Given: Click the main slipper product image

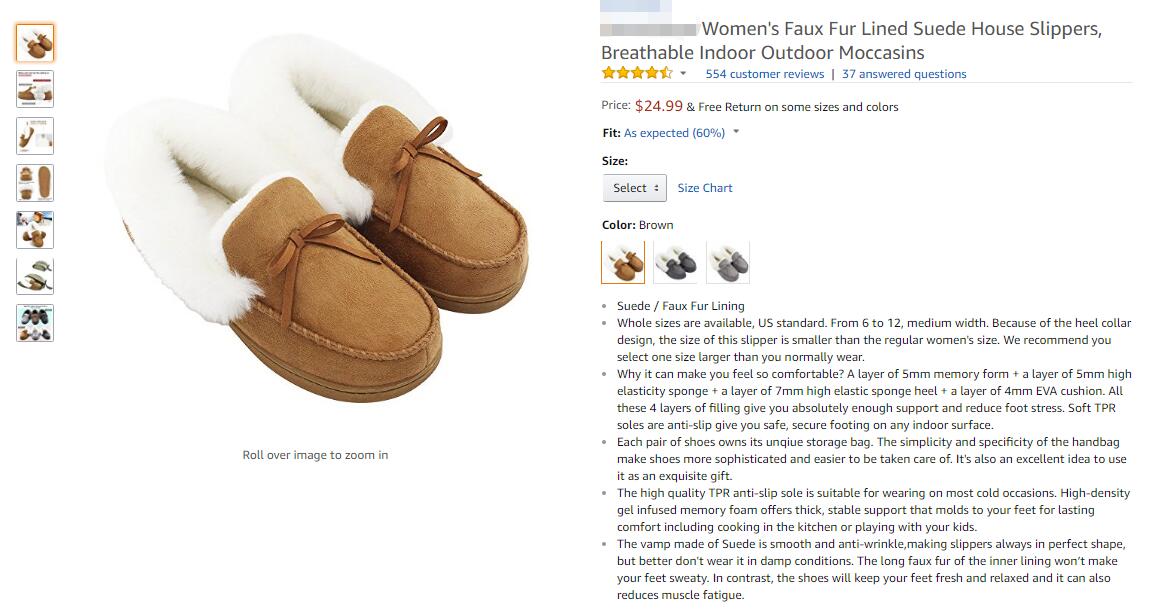Looking at the screenshot, I should (315, 230).
